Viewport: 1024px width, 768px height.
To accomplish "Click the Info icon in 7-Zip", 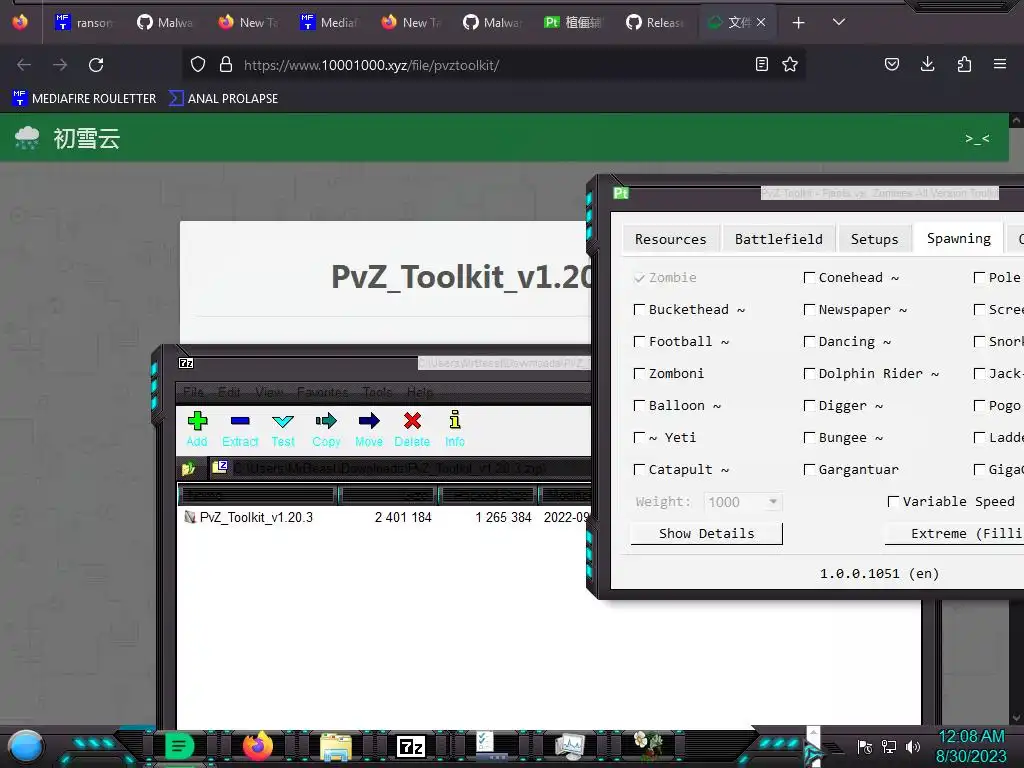I will [455, 429].
